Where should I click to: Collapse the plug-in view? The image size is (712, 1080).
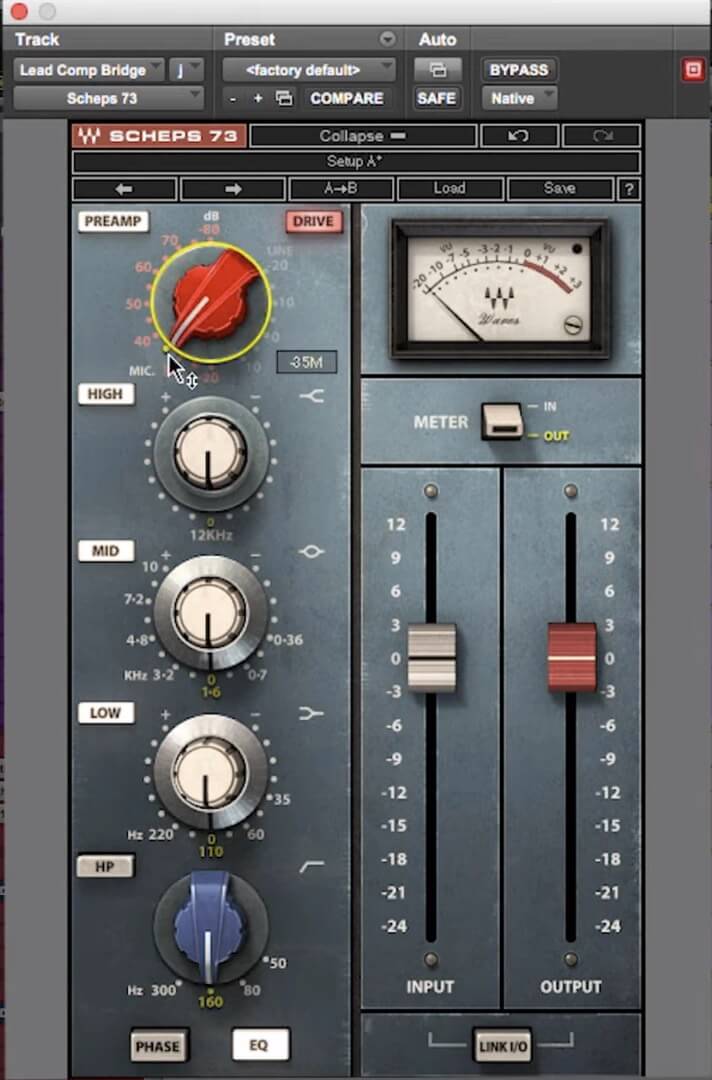pos(363,136)
